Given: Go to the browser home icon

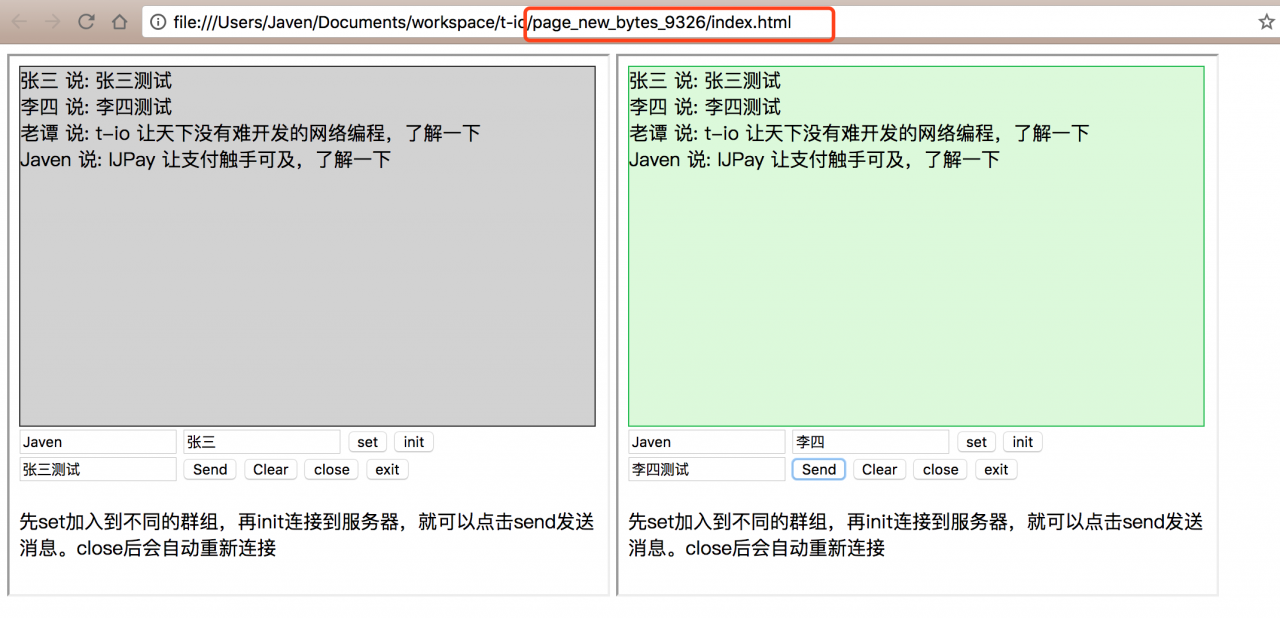Looking at the screenshot, I should click(x=119, y=21).
